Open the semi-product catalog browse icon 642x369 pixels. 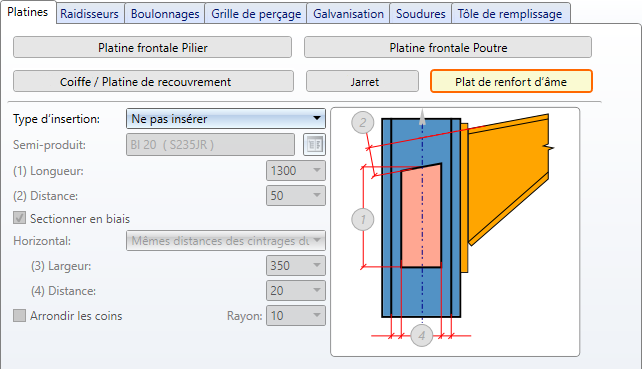point(314,145)
